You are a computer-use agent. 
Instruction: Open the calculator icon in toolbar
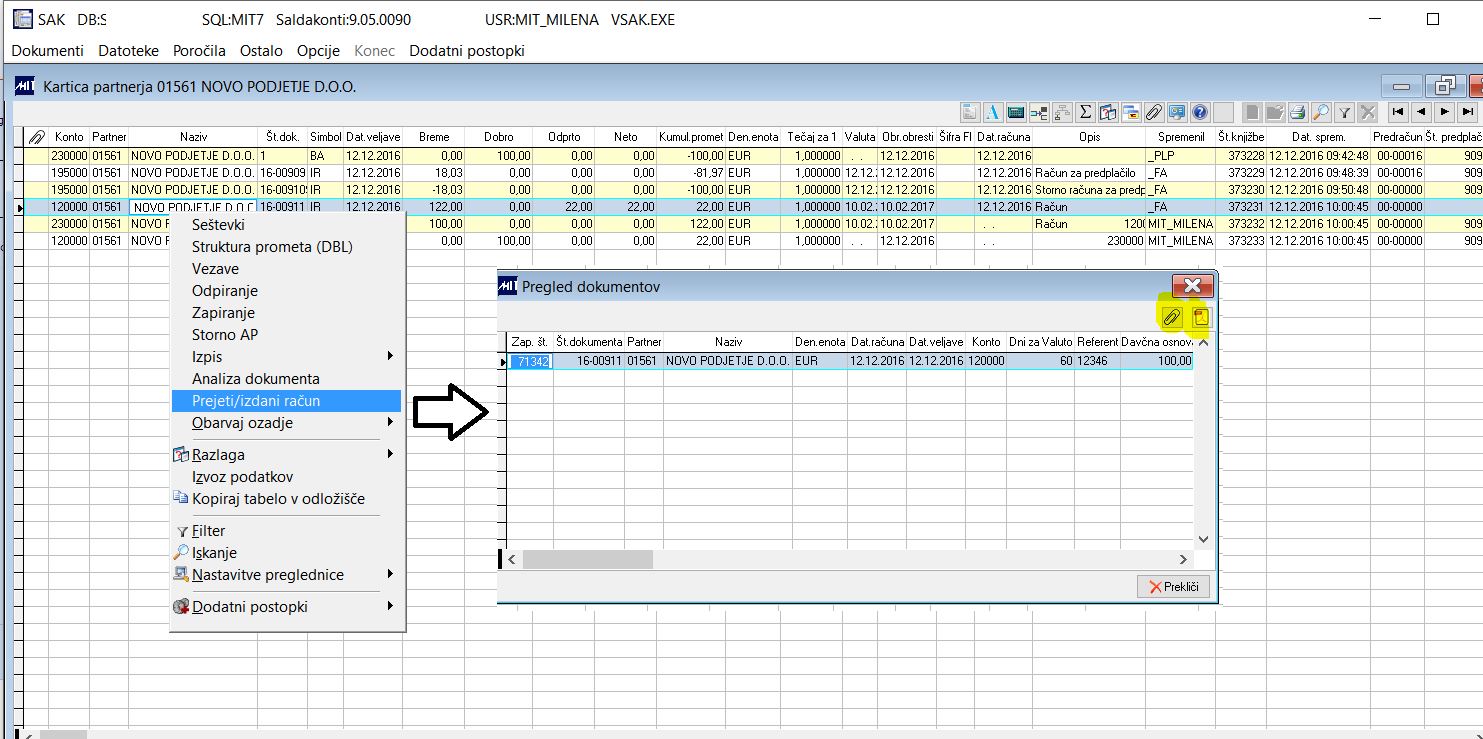[1016, 112]
